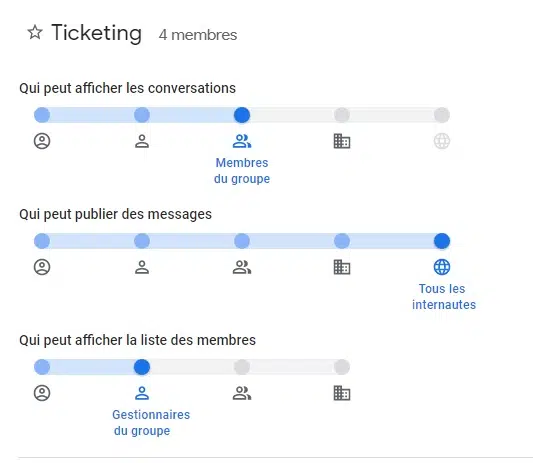Viewport: 533px width, 463px height.
Task: Star the Ticketing group
Action: pyautogui.click(x=35, y=33)
